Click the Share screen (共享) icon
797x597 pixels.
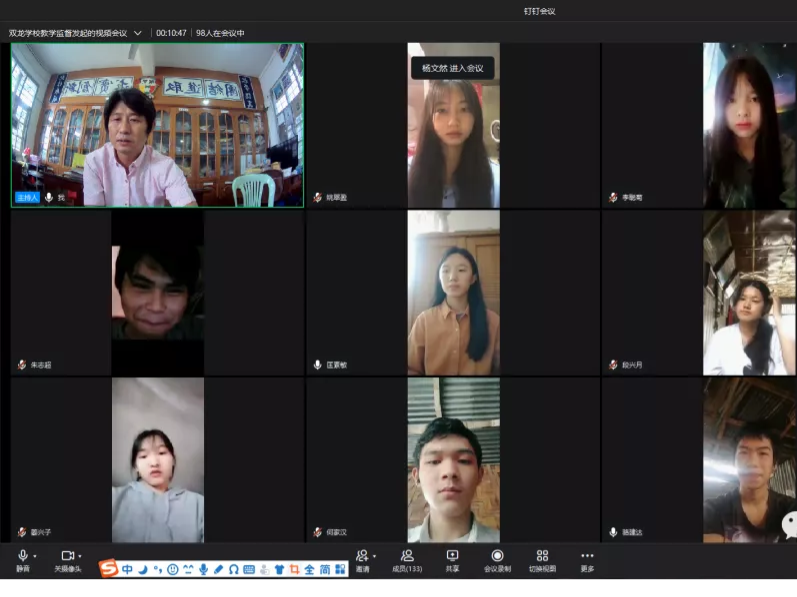point(452,556)
